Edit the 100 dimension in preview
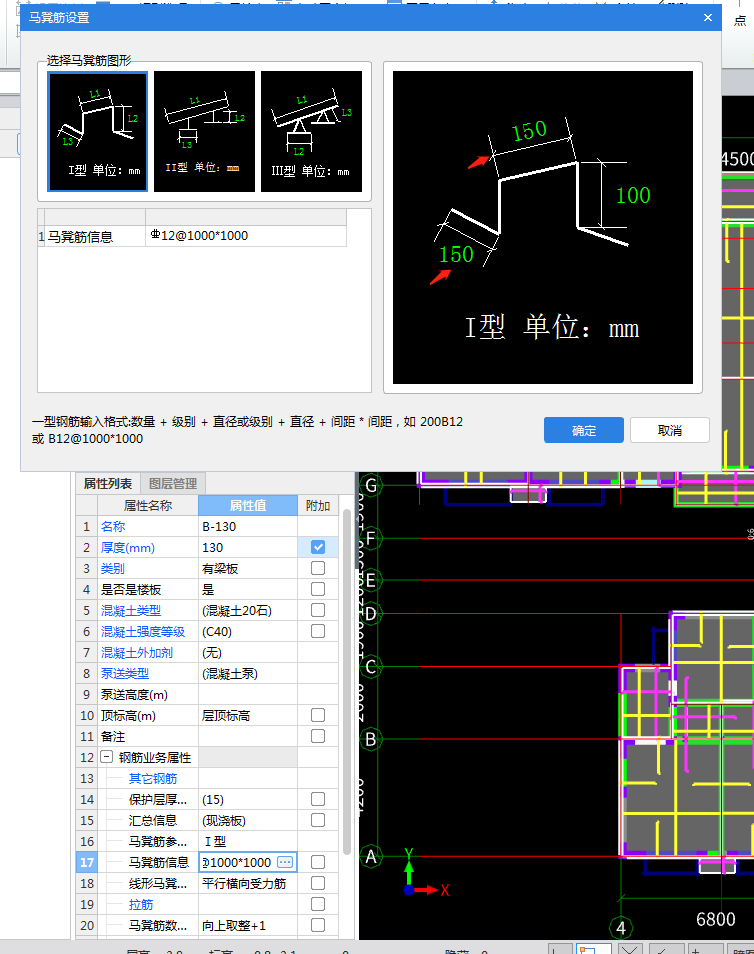 click(633, 195)
